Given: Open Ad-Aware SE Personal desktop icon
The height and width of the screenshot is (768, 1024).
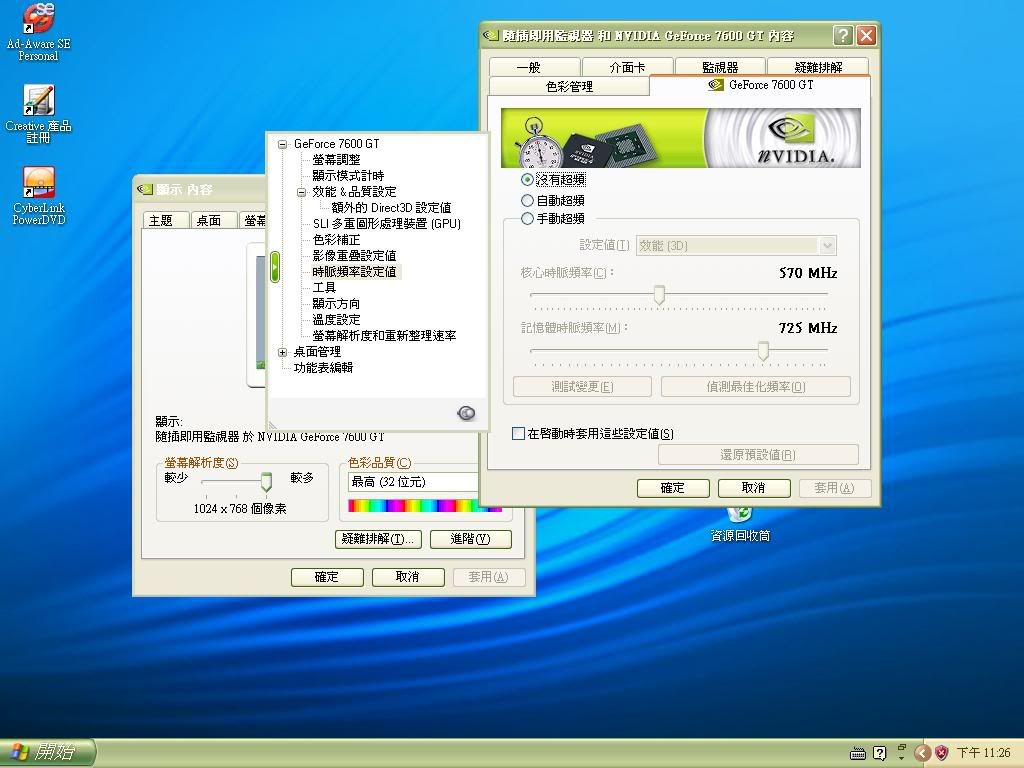Looking at the screenshot, I should tap(38, 20).
